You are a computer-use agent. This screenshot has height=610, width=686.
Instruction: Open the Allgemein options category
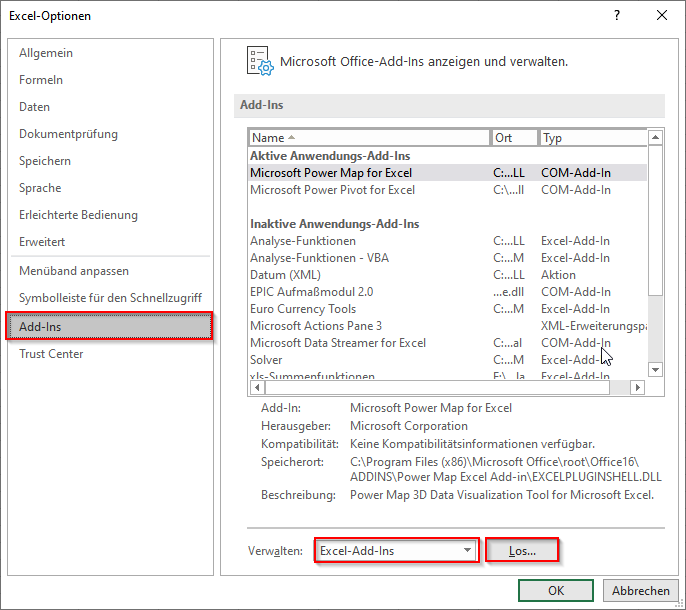click(110, 53)
